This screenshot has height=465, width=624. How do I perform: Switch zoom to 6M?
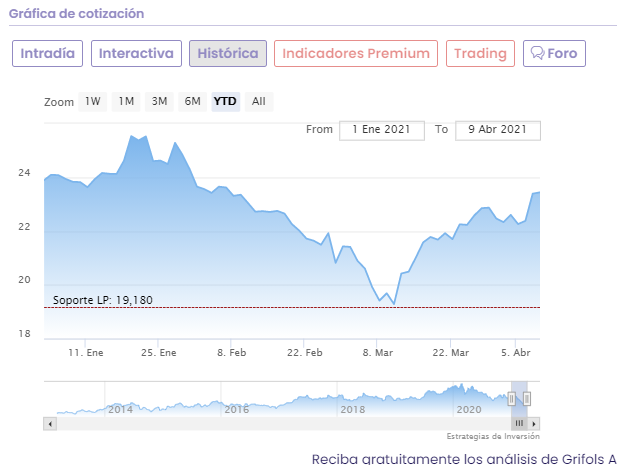point(192,101)
